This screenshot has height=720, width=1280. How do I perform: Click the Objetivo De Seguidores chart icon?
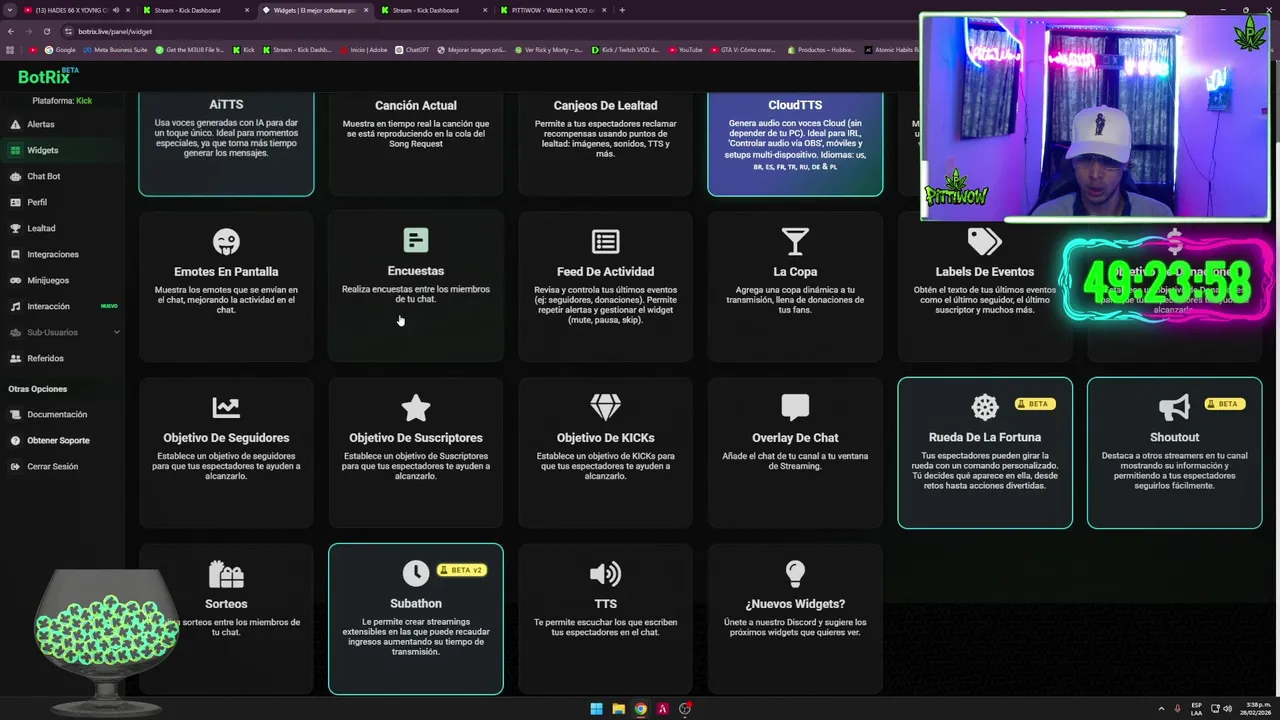[x=226, y=407]
